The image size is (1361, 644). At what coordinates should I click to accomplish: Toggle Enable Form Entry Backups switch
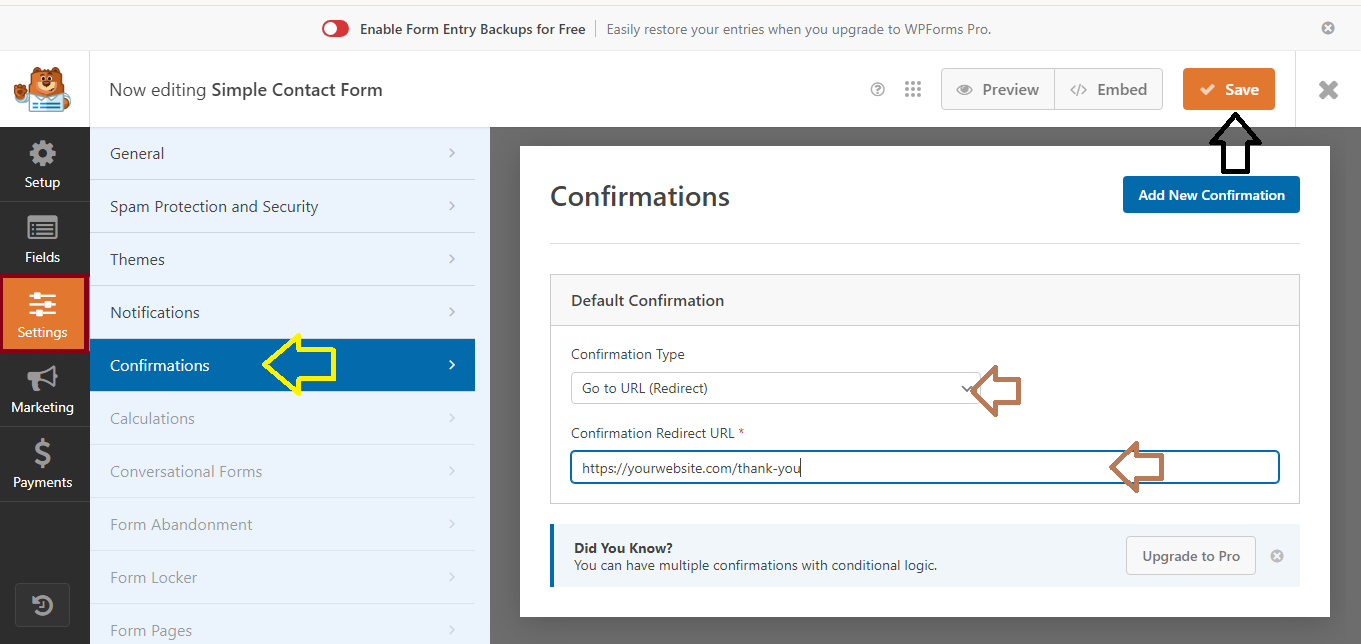pos(335,29)
